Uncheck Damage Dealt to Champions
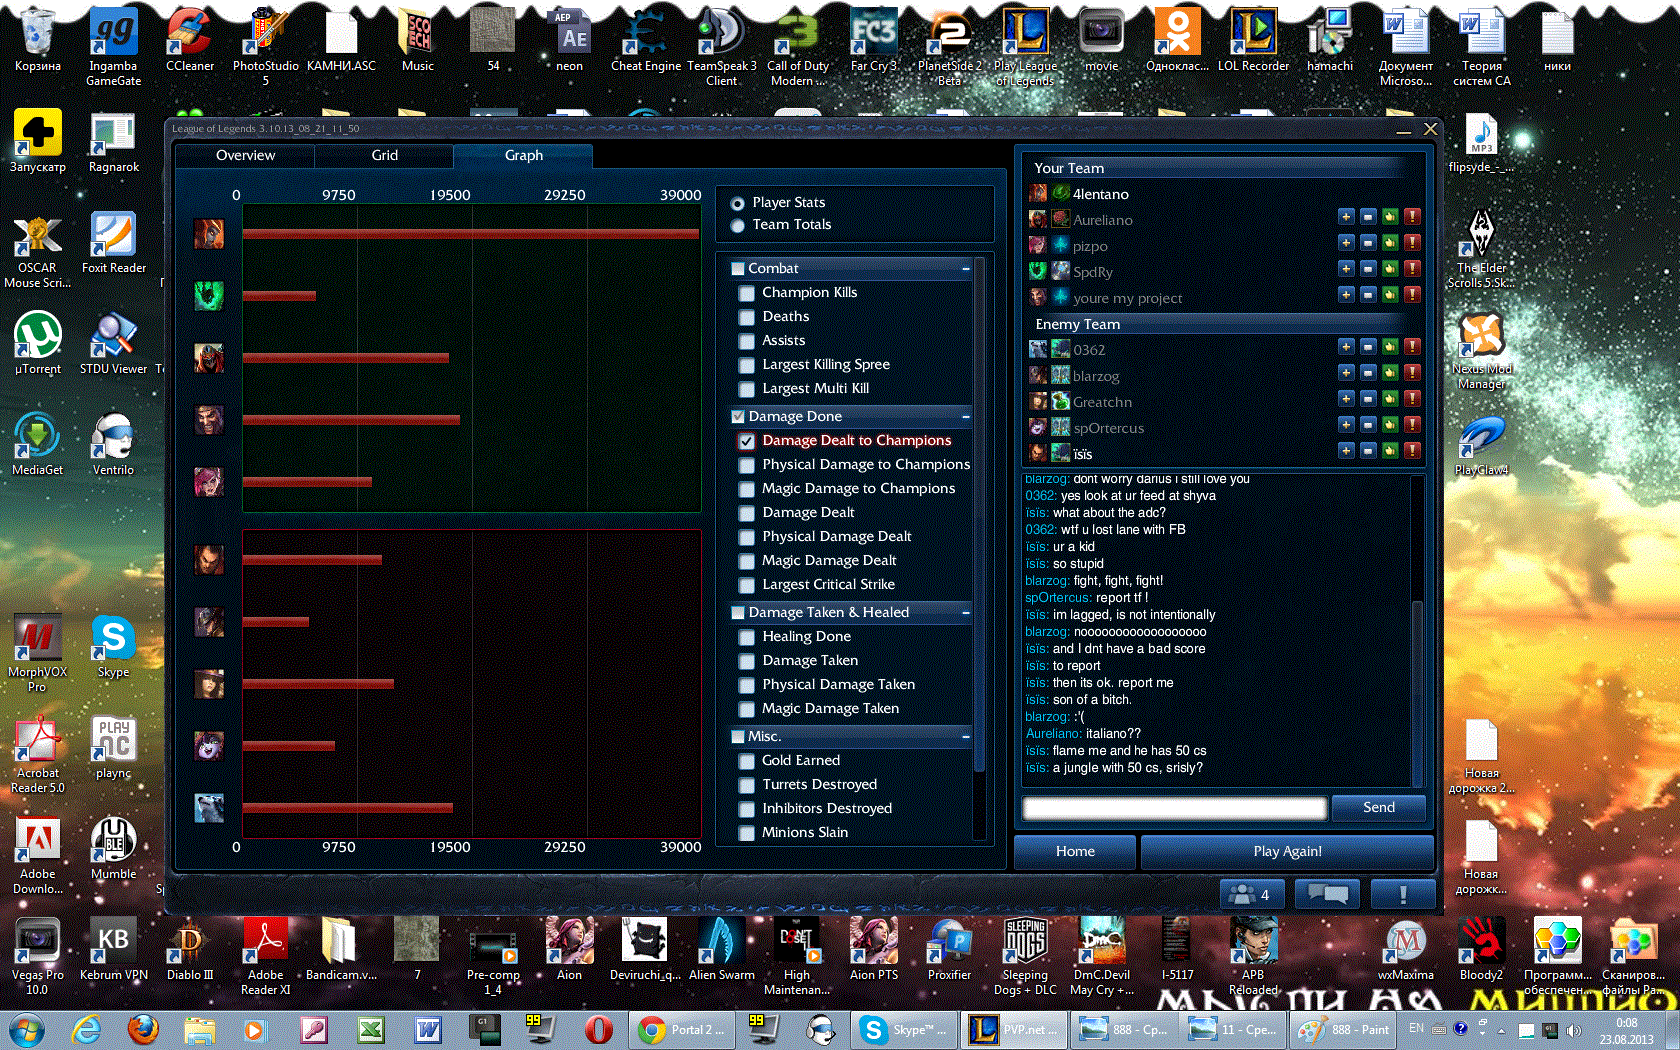Viewport: 1680px width, 1050px height. point(746,441)
